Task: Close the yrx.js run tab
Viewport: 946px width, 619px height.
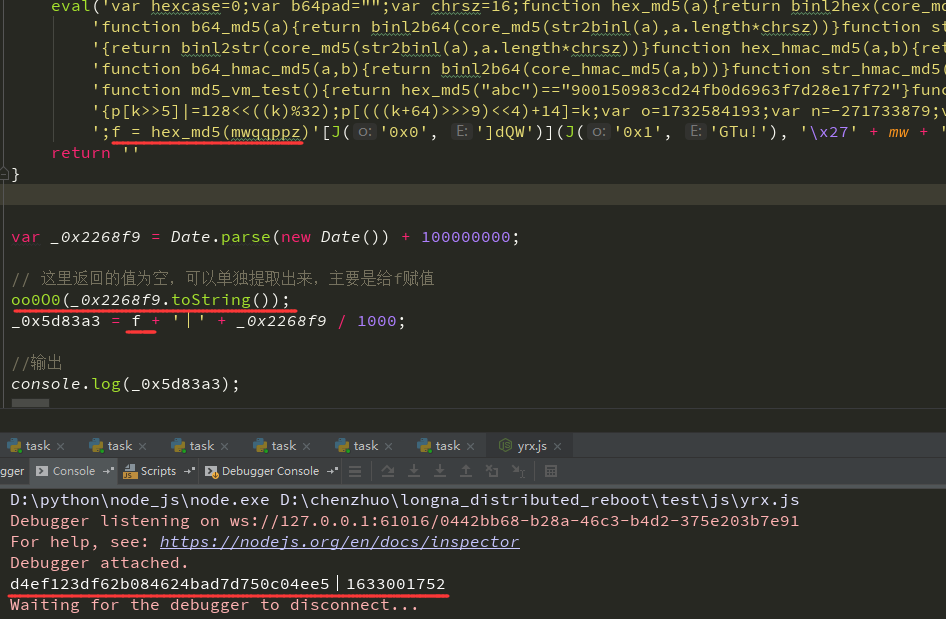Action: [x=558, y=447]
